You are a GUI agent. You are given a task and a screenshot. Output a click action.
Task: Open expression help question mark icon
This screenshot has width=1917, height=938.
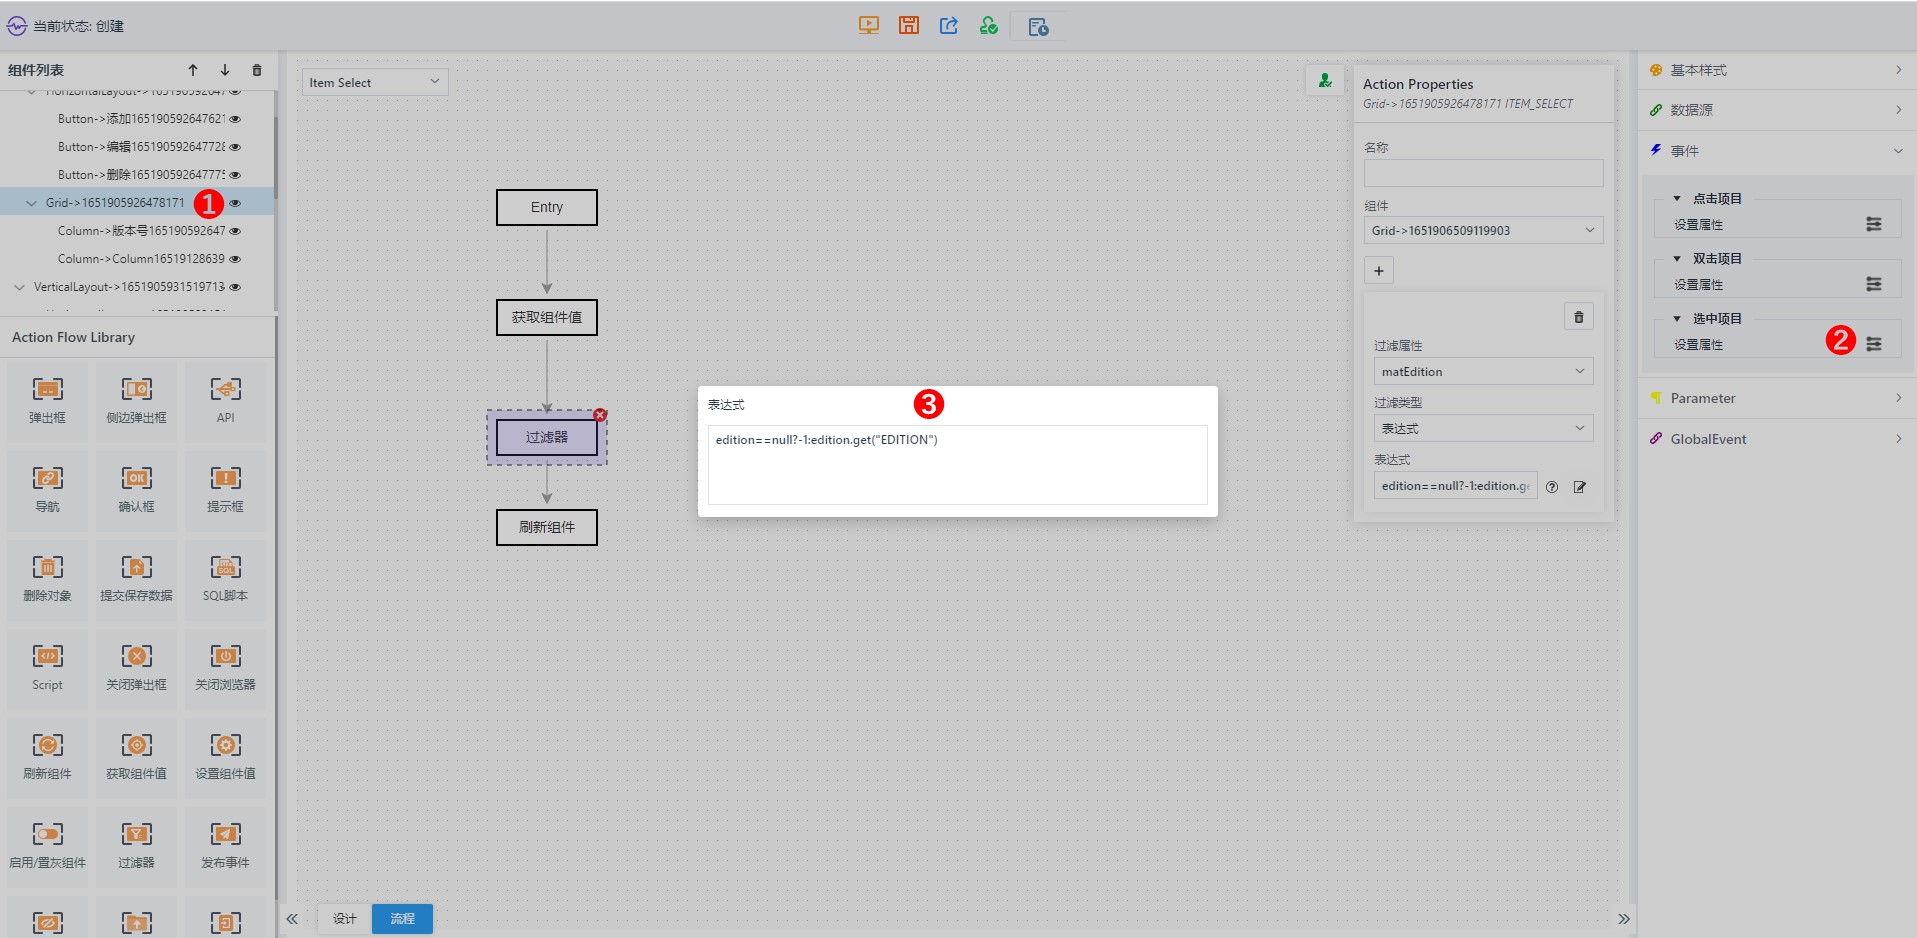coord(1552,487)
